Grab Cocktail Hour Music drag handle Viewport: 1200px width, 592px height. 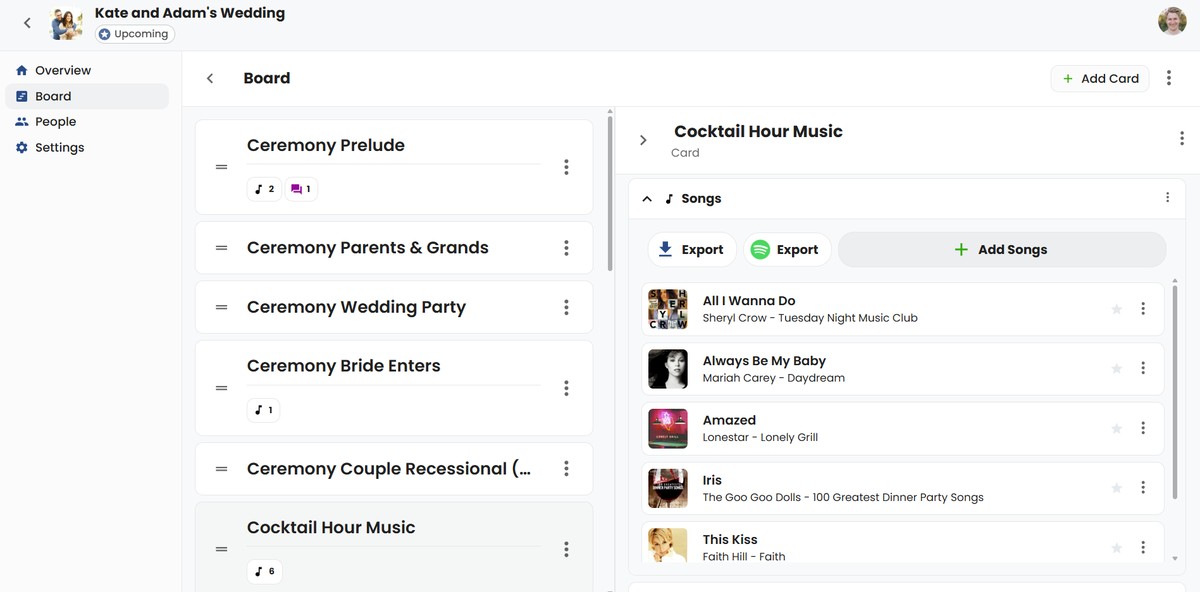[222, 549]
